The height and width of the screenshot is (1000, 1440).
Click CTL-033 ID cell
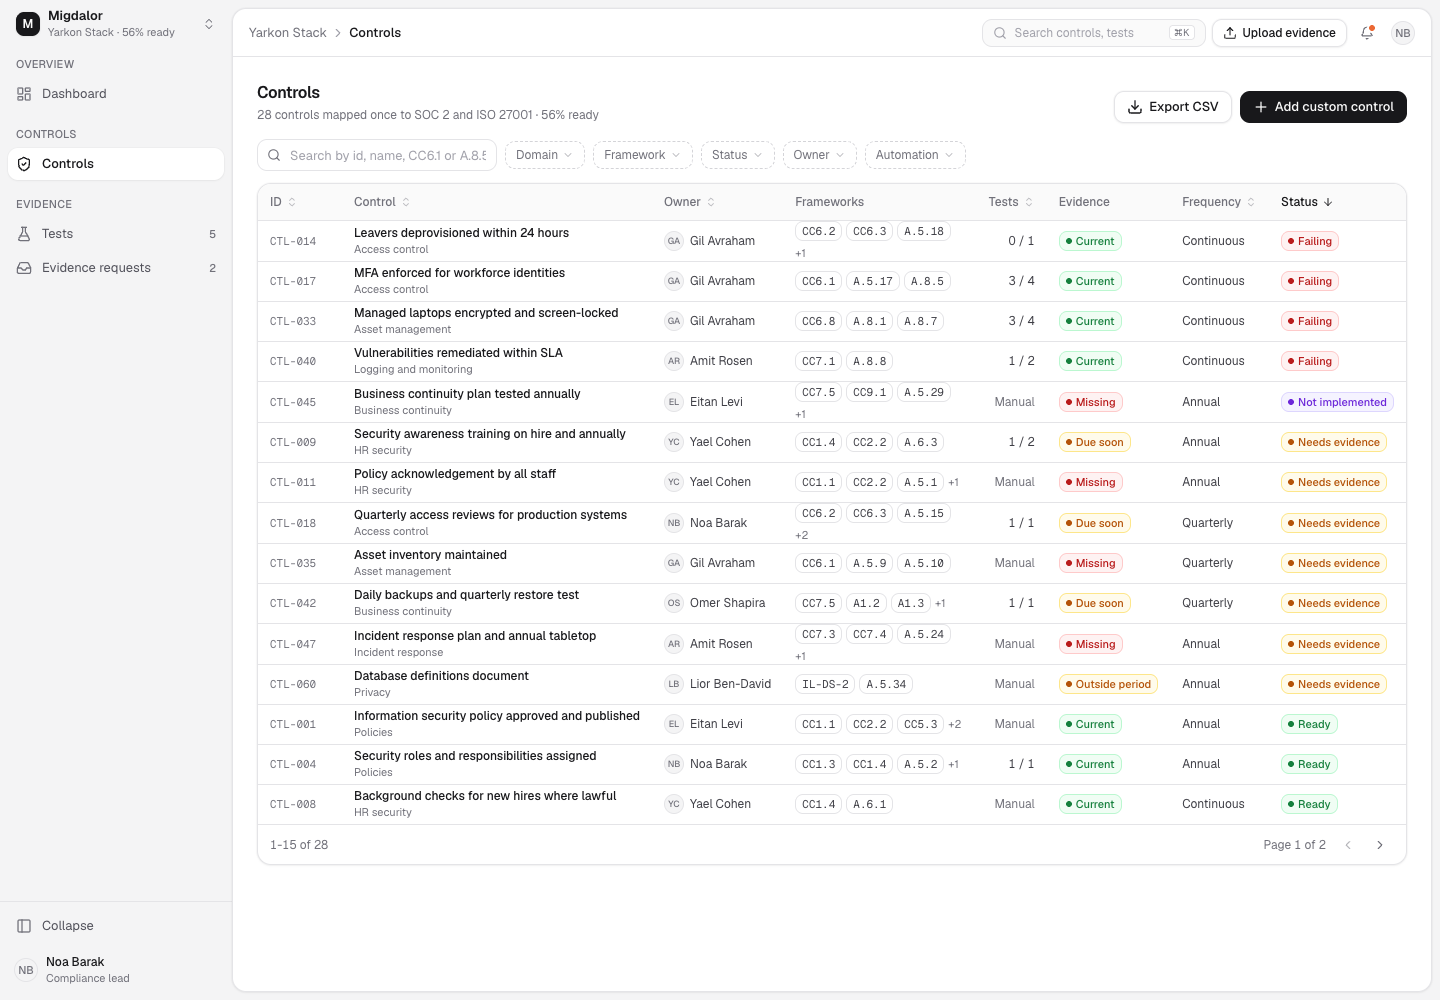point(293,322)
